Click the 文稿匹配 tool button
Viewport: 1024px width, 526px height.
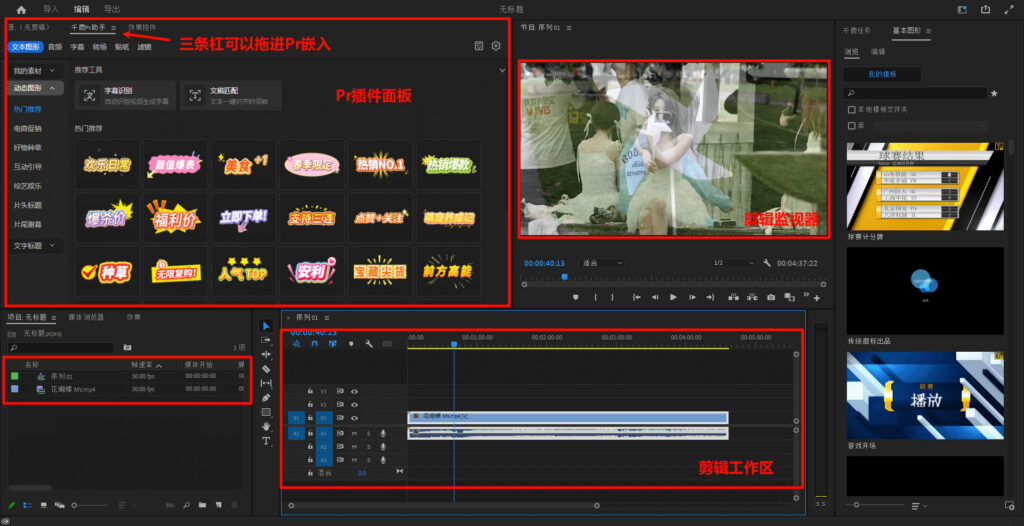point(231,95)
